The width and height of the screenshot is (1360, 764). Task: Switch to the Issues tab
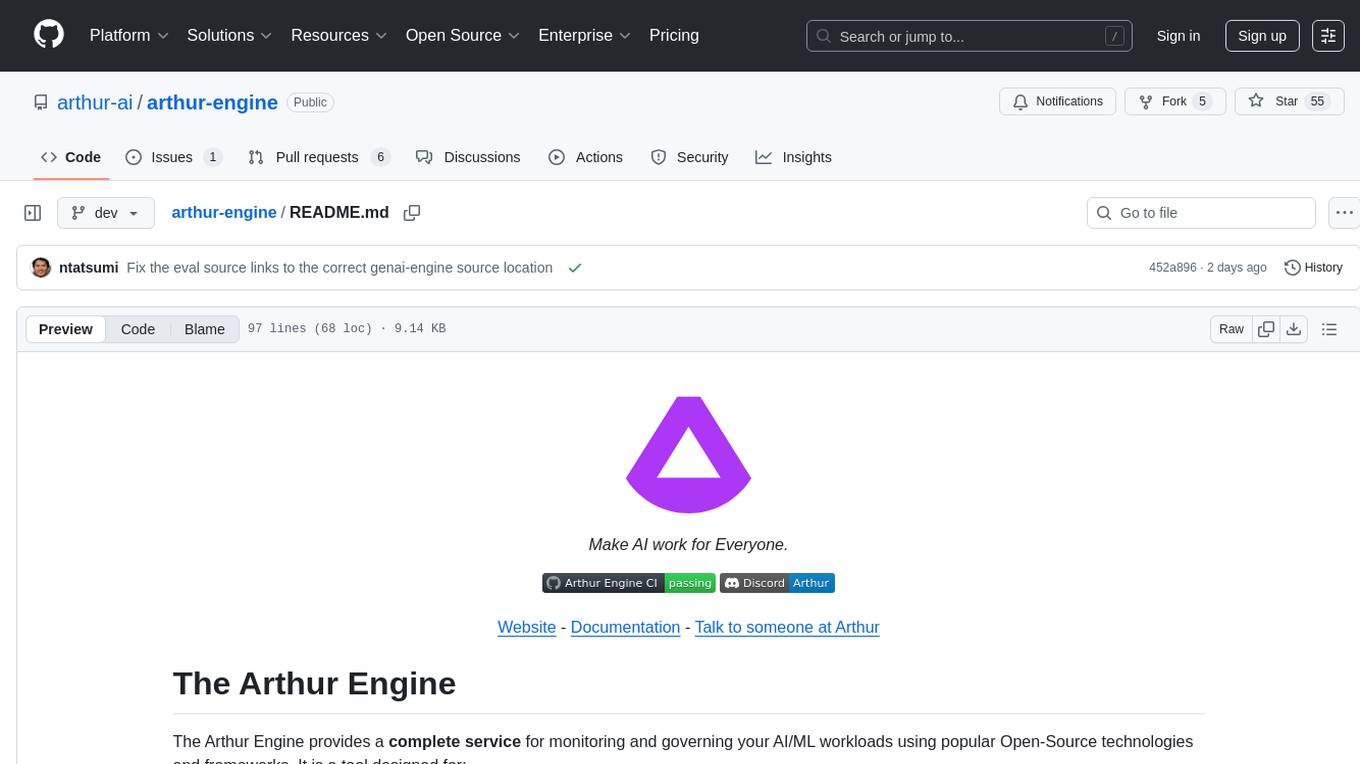click(173, 157)
